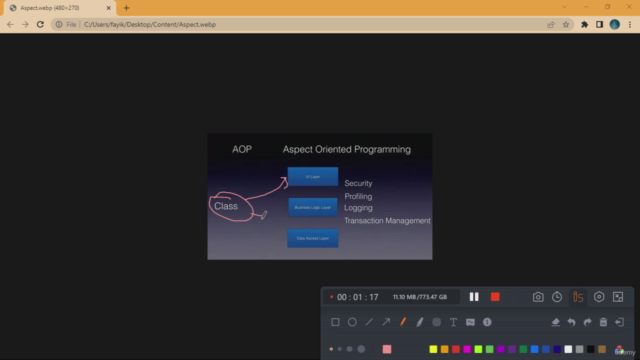640x360 pixels.
Task: Open recorder settings hexagon icon
Action: pos(599,297)
